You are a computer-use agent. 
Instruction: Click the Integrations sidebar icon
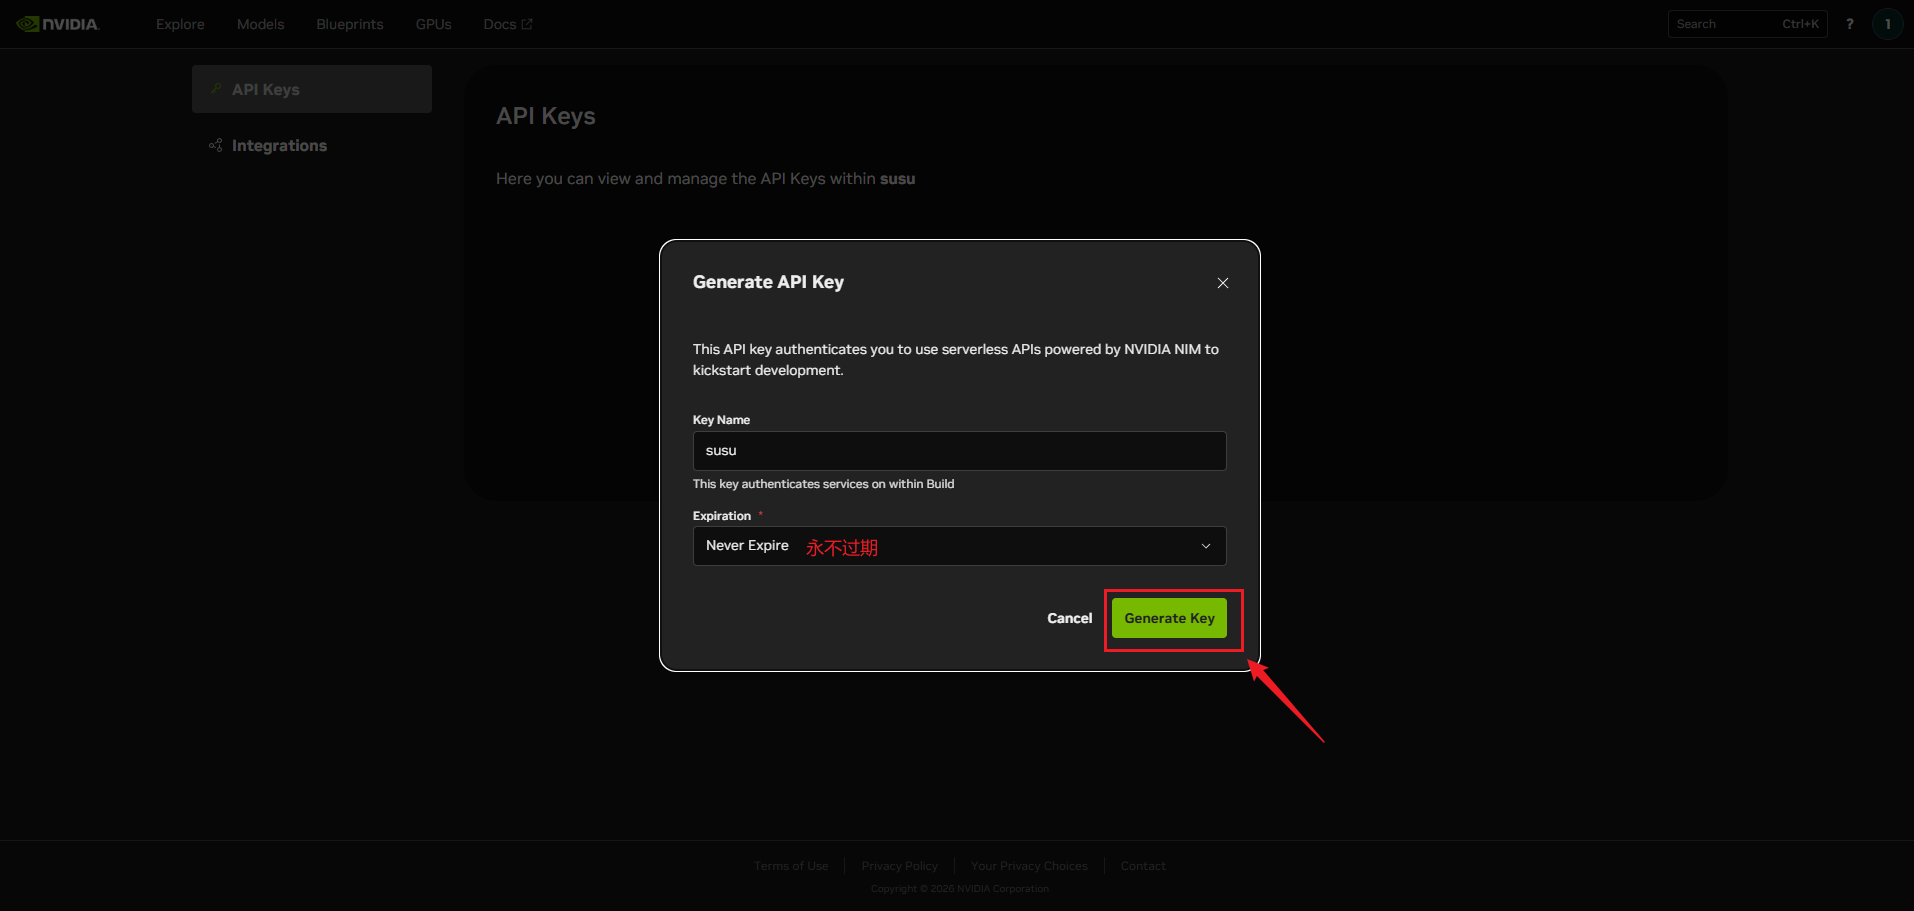pyautogui.click(x=215, y=146)
